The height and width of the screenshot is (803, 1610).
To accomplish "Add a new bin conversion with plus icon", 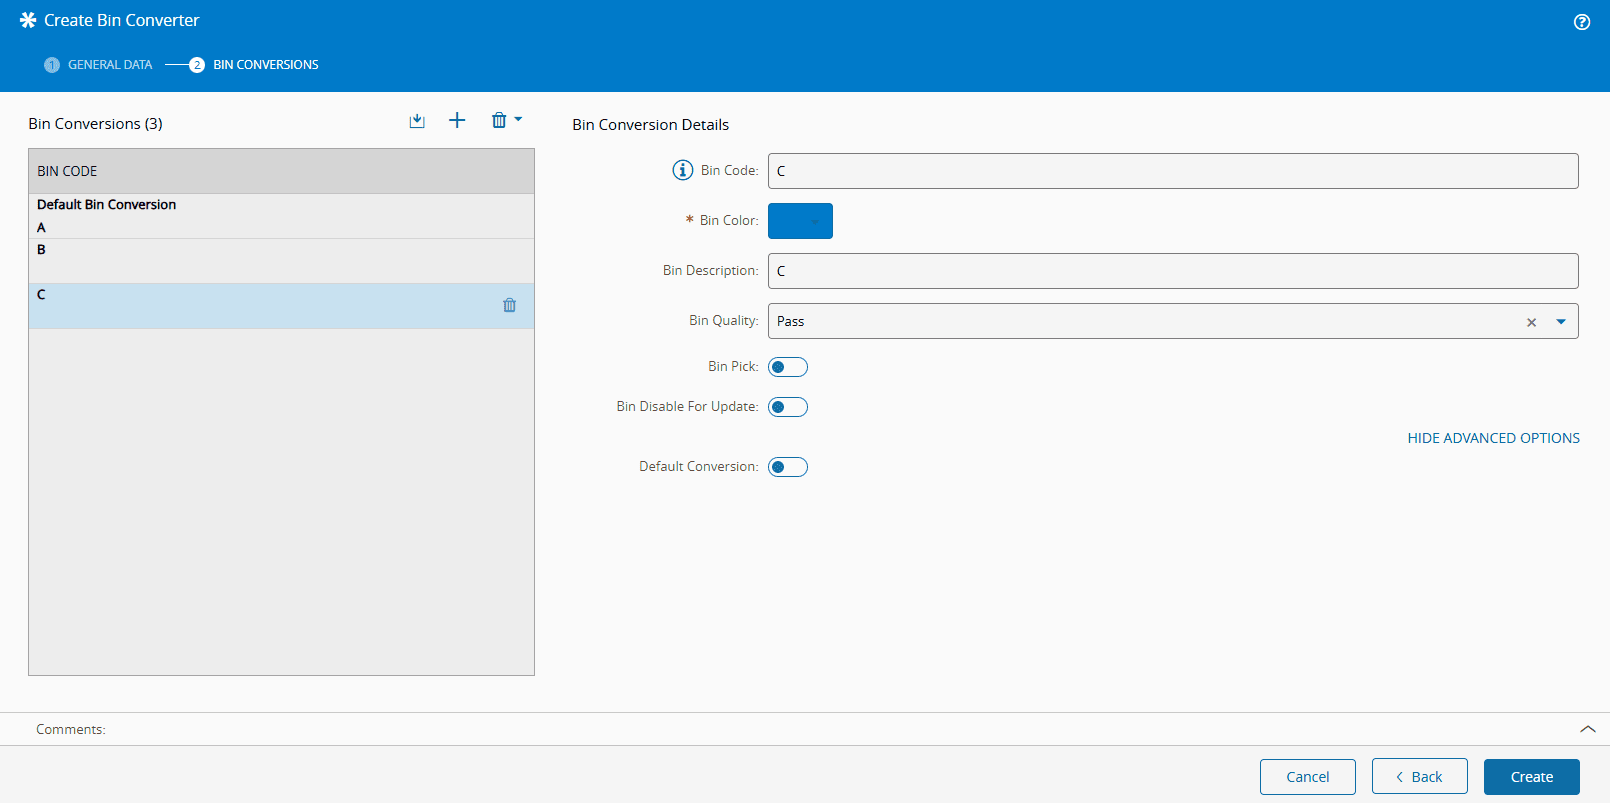I will click(457, 121).
